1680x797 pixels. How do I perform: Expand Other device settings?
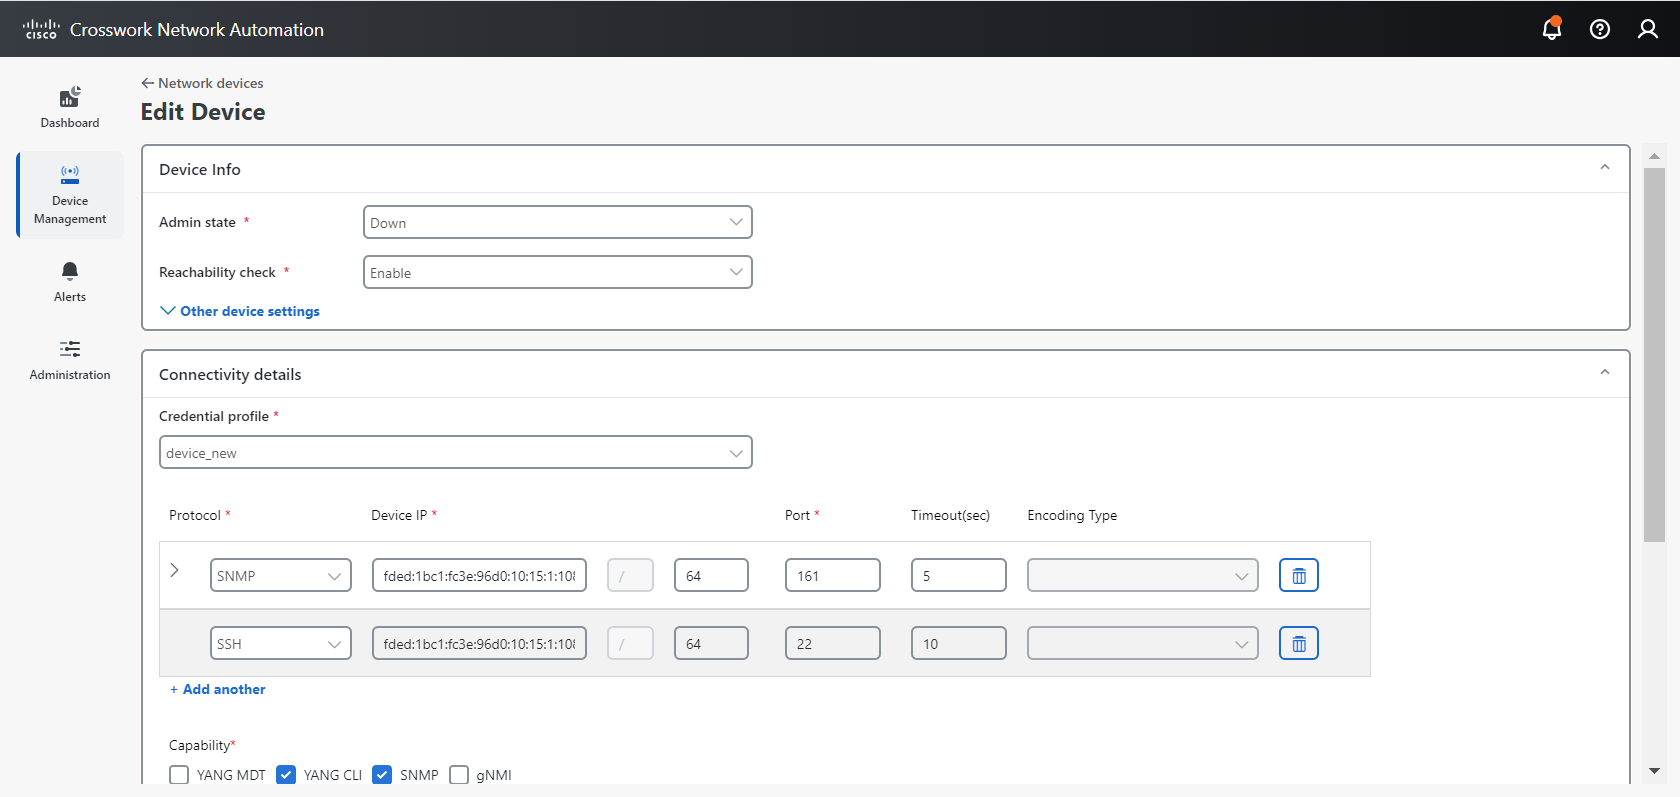pyautogui.click(x=240, y=311)
